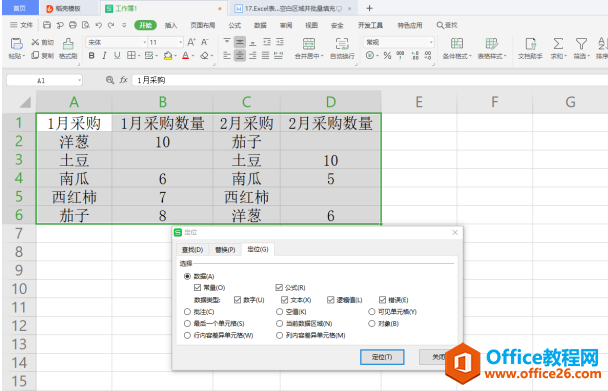608x391 pixels.
Task: Expand the Name Box dropdown arrow
Action: 79,80
